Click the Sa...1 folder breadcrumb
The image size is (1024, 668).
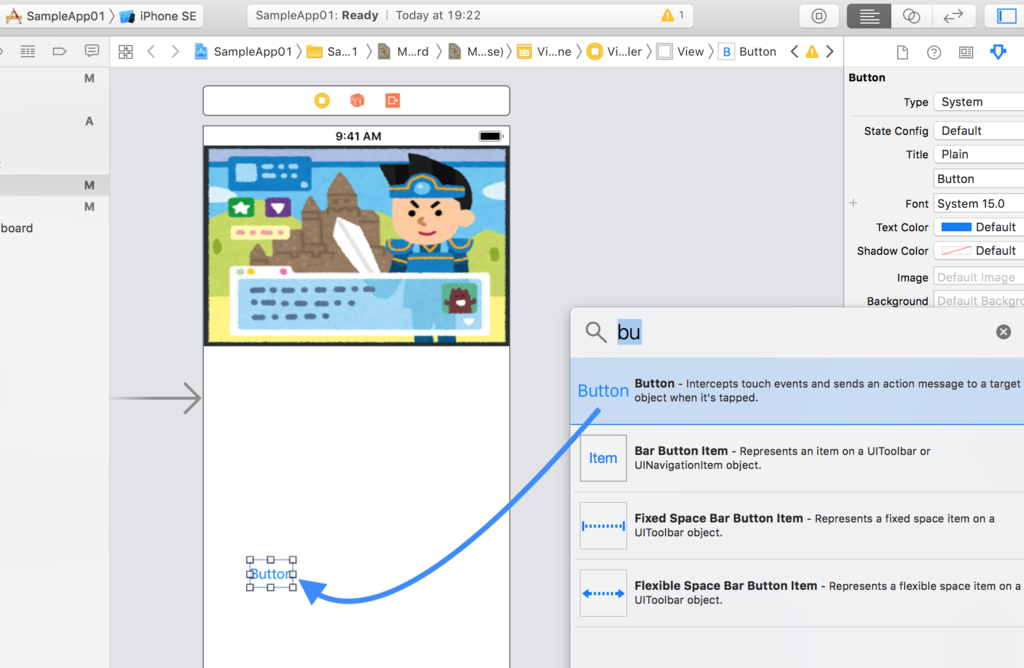coord(332,52)
